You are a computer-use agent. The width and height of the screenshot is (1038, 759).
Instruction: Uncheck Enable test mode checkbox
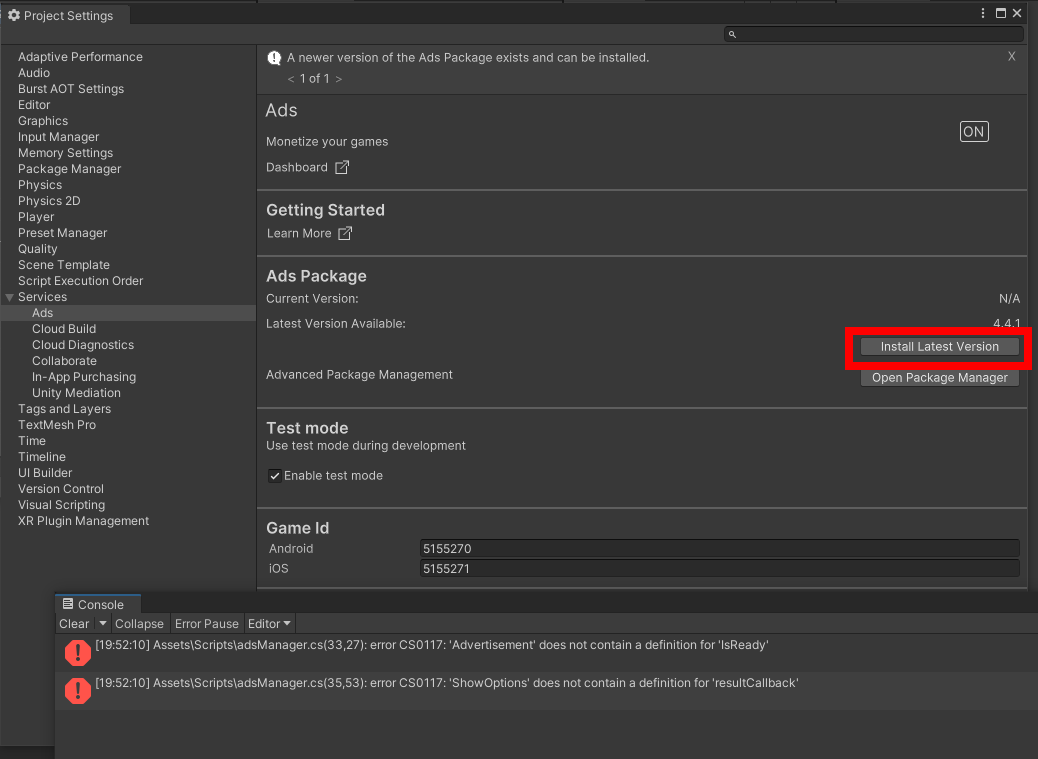(x=275, y=476)
